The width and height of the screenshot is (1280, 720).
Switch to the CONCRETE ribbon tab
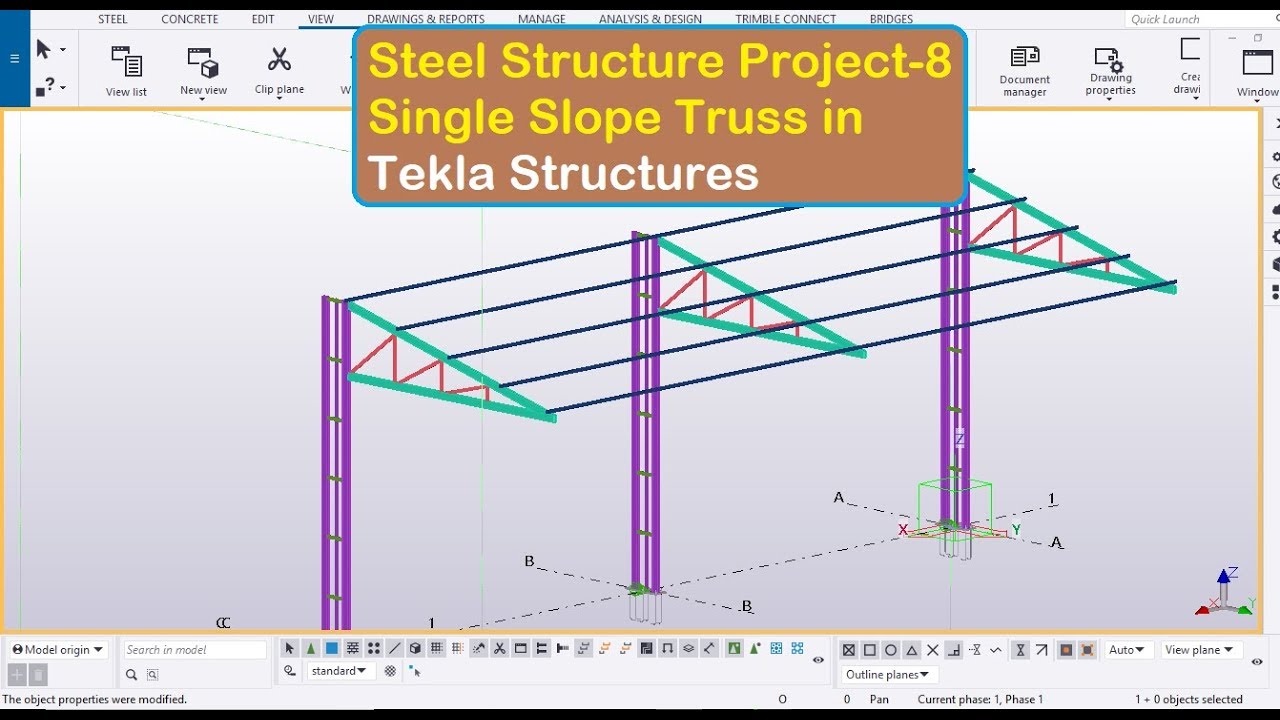190,19
